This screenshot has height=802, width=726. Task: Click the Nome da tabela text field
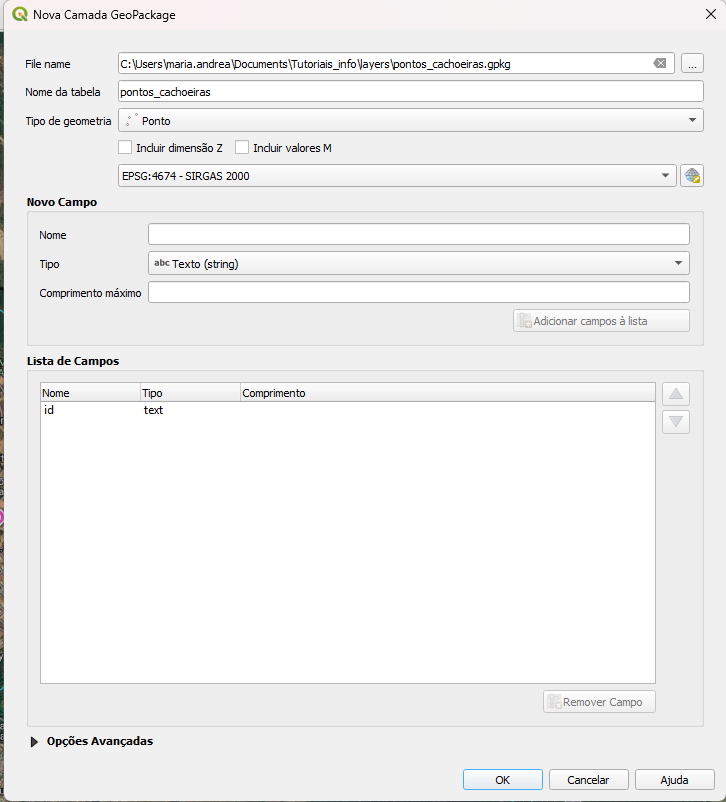pyautogui.click(x=410, y=91)
